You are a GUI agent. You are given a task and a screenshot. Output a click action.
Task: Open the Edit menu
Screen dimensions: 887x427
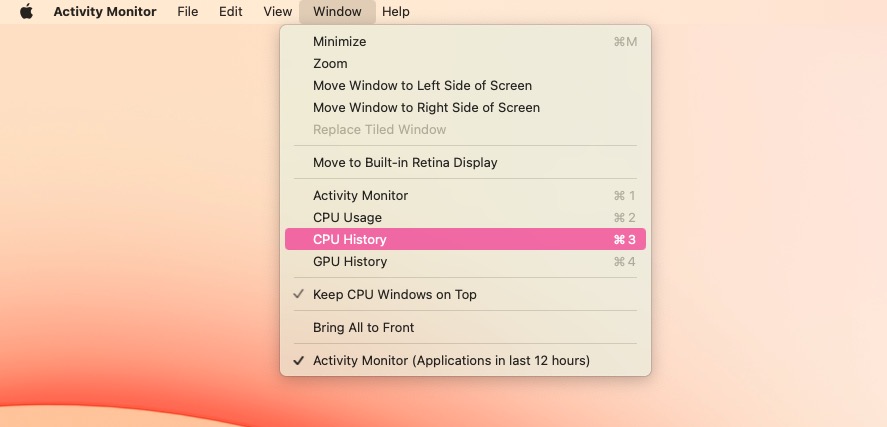tap(231, 12)
